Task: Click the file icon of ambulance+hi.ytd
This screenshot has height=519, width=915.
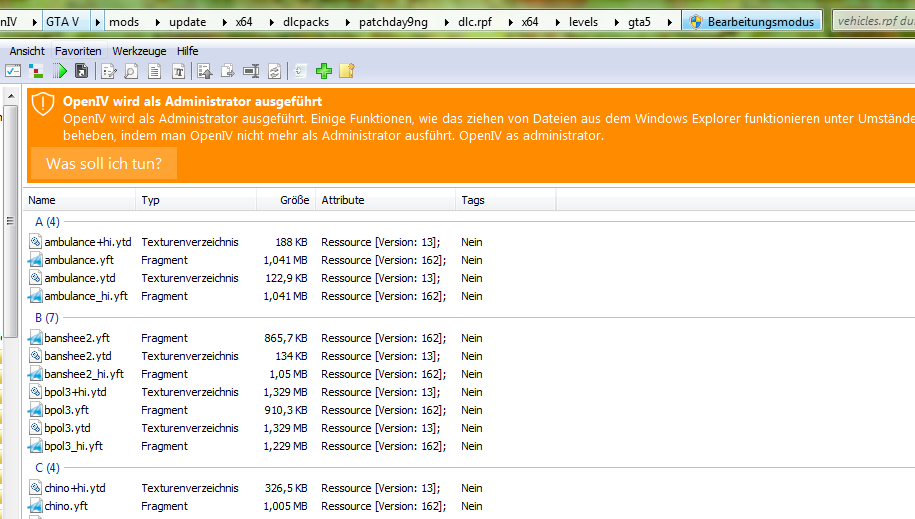Action: (36, 242)
